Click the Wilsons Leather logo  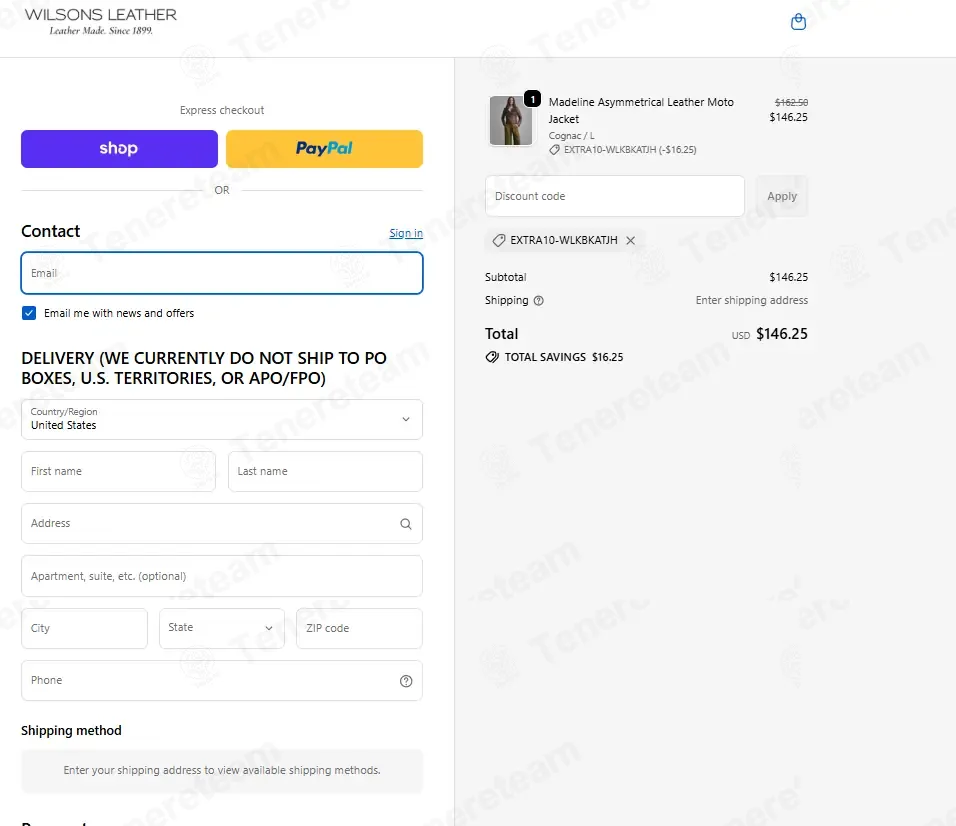101,21
